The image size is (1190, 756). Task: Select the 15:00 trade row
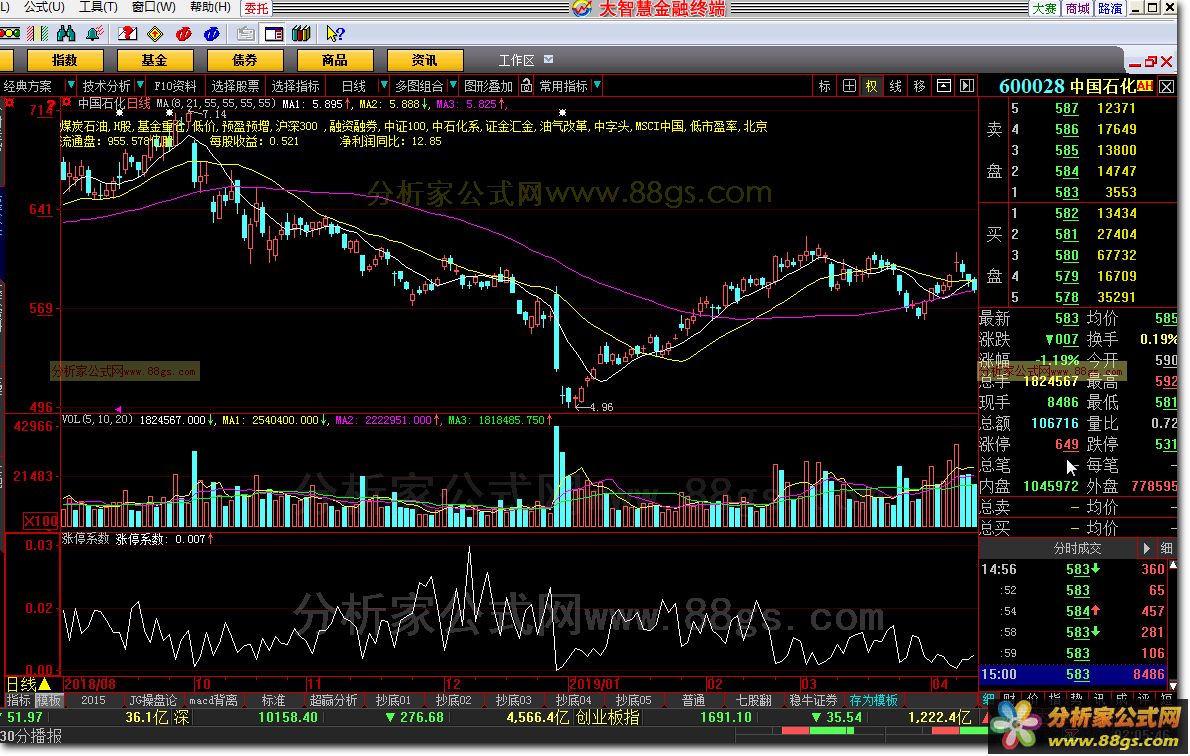1072,674
